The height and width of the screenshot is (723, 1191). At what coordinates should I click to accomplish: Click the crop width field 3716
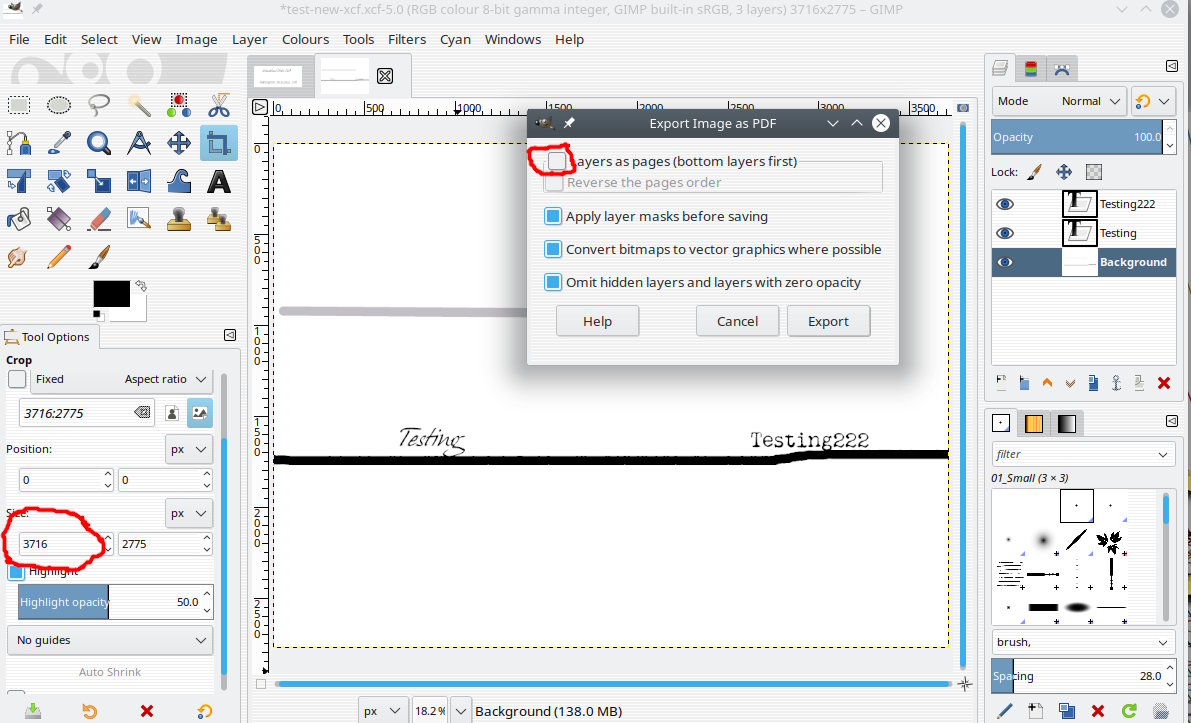coord(60,544)
